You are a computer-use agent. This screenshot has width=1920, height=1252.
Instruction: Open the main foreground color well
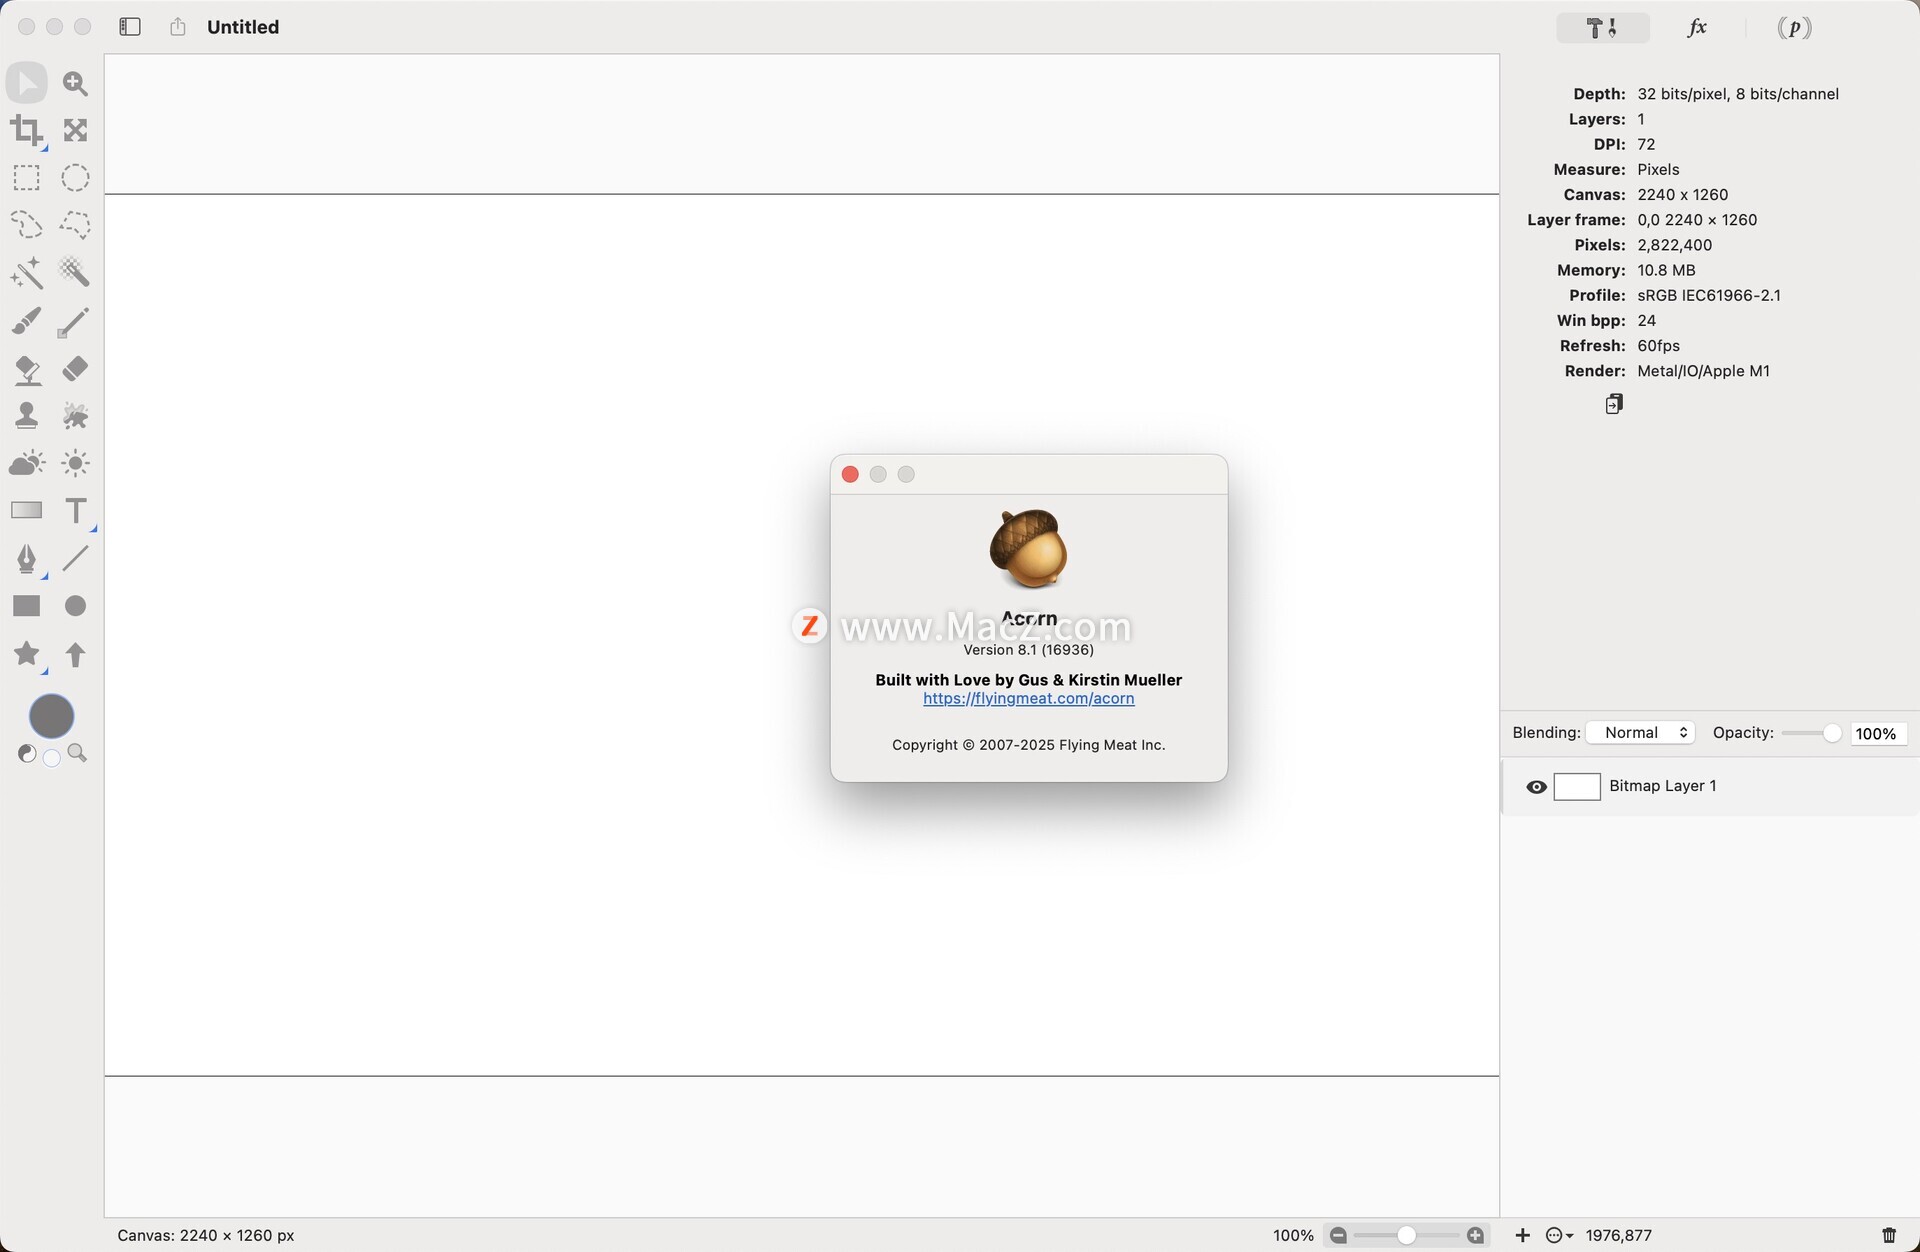[52, 716]
